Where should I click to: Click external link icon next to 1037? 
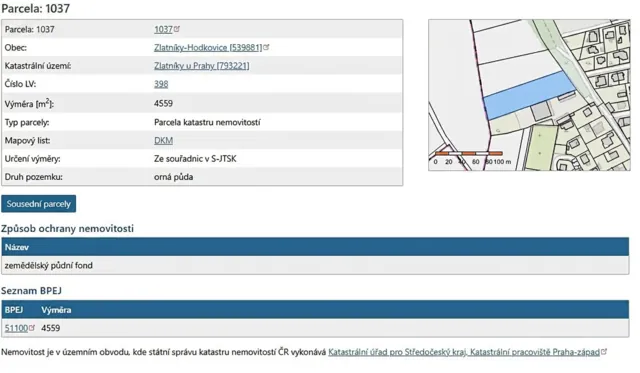pyautogui.click(x=177, y=29)
